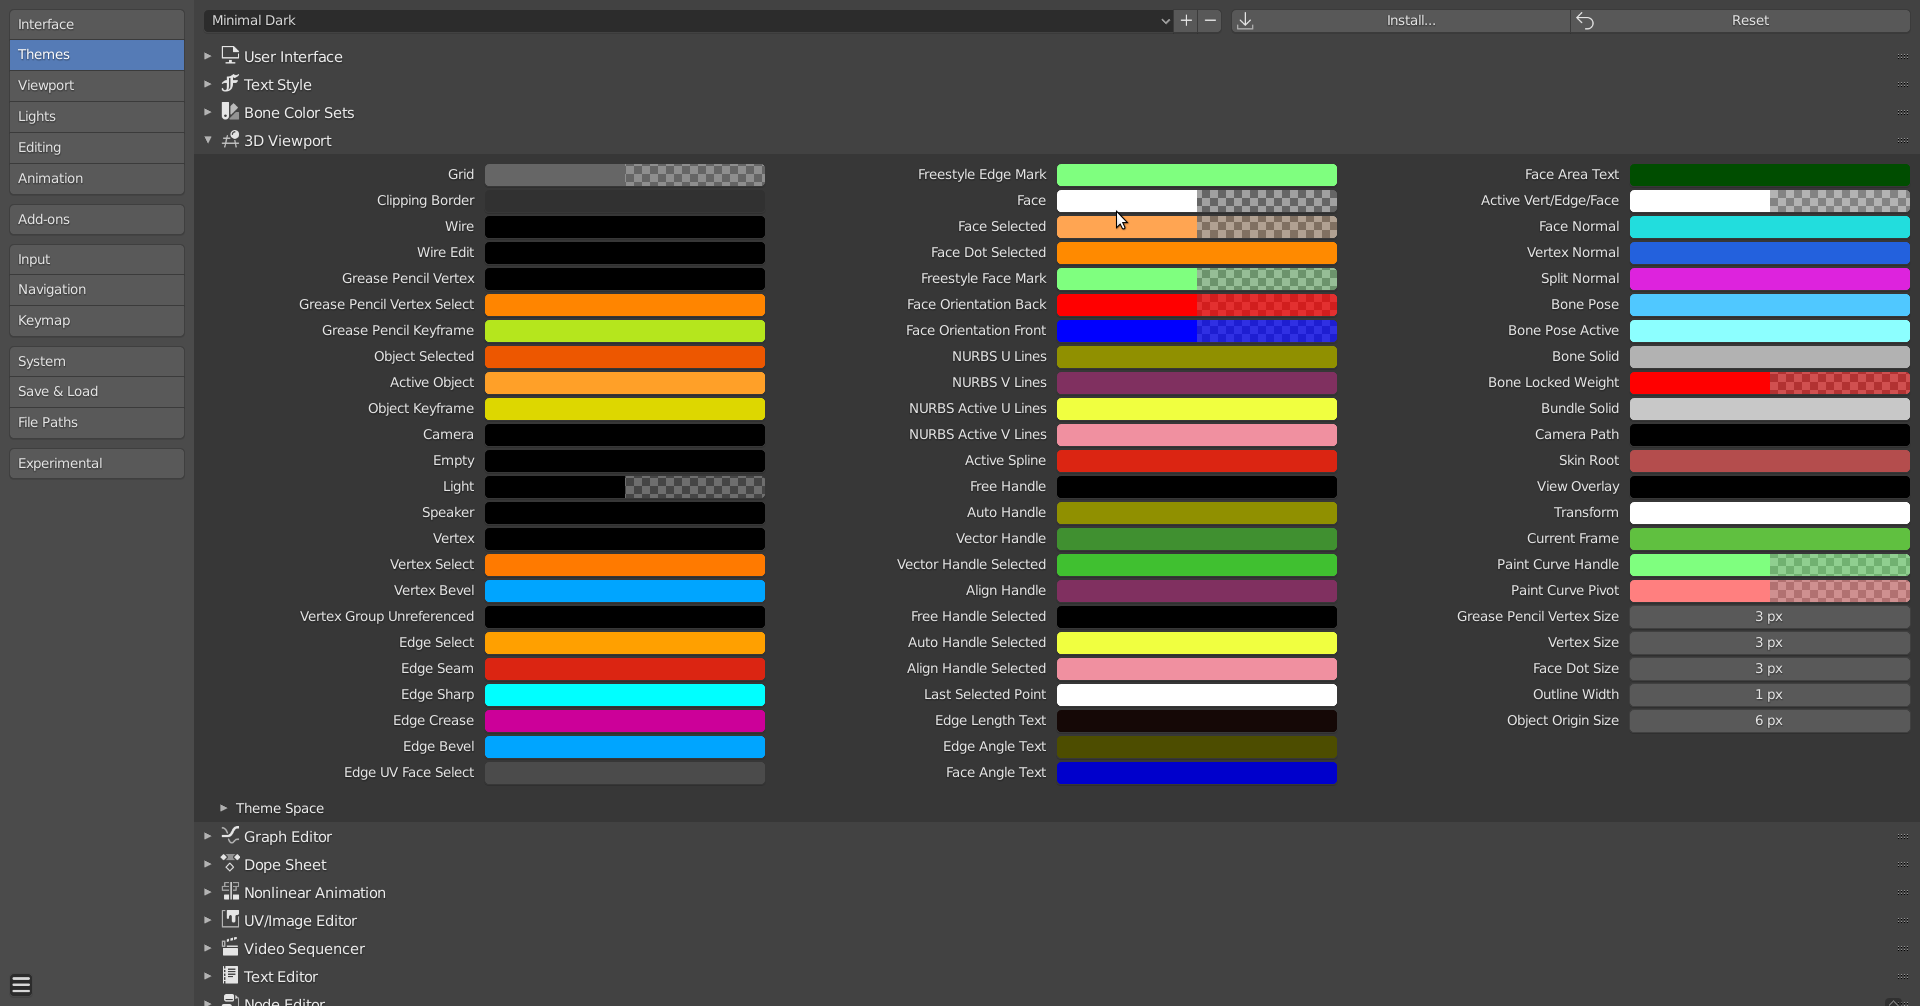Switch to the Viewport preferences tab
The width and height of the screenshot is (1920, 1006).
(x=95, y=85)
